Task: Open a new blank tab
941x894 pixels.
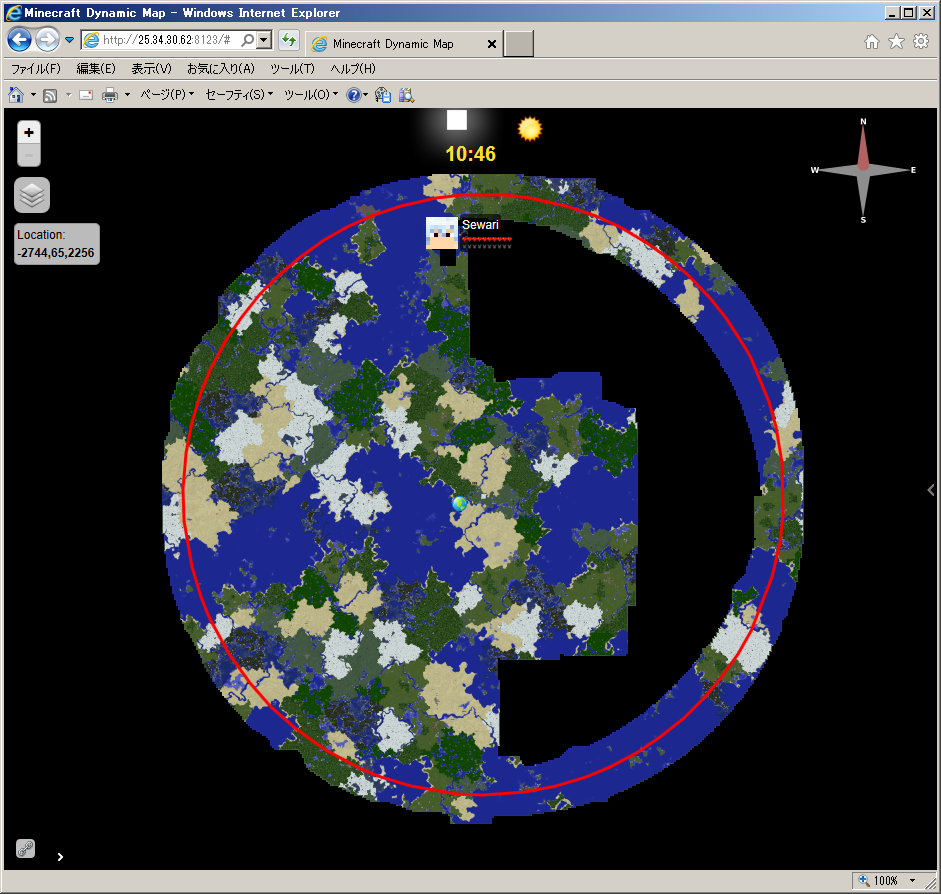Action: [519, 44]
